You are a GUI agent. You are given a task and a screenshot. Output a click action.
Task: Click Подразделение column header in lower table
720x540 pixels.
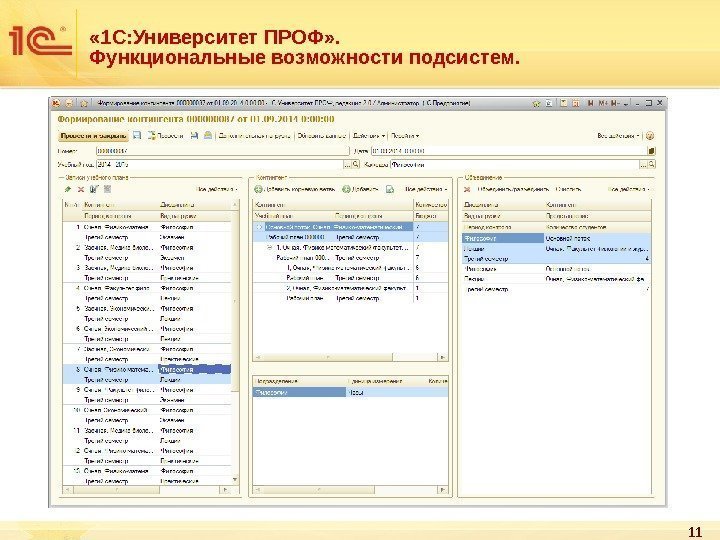(299, 381)
